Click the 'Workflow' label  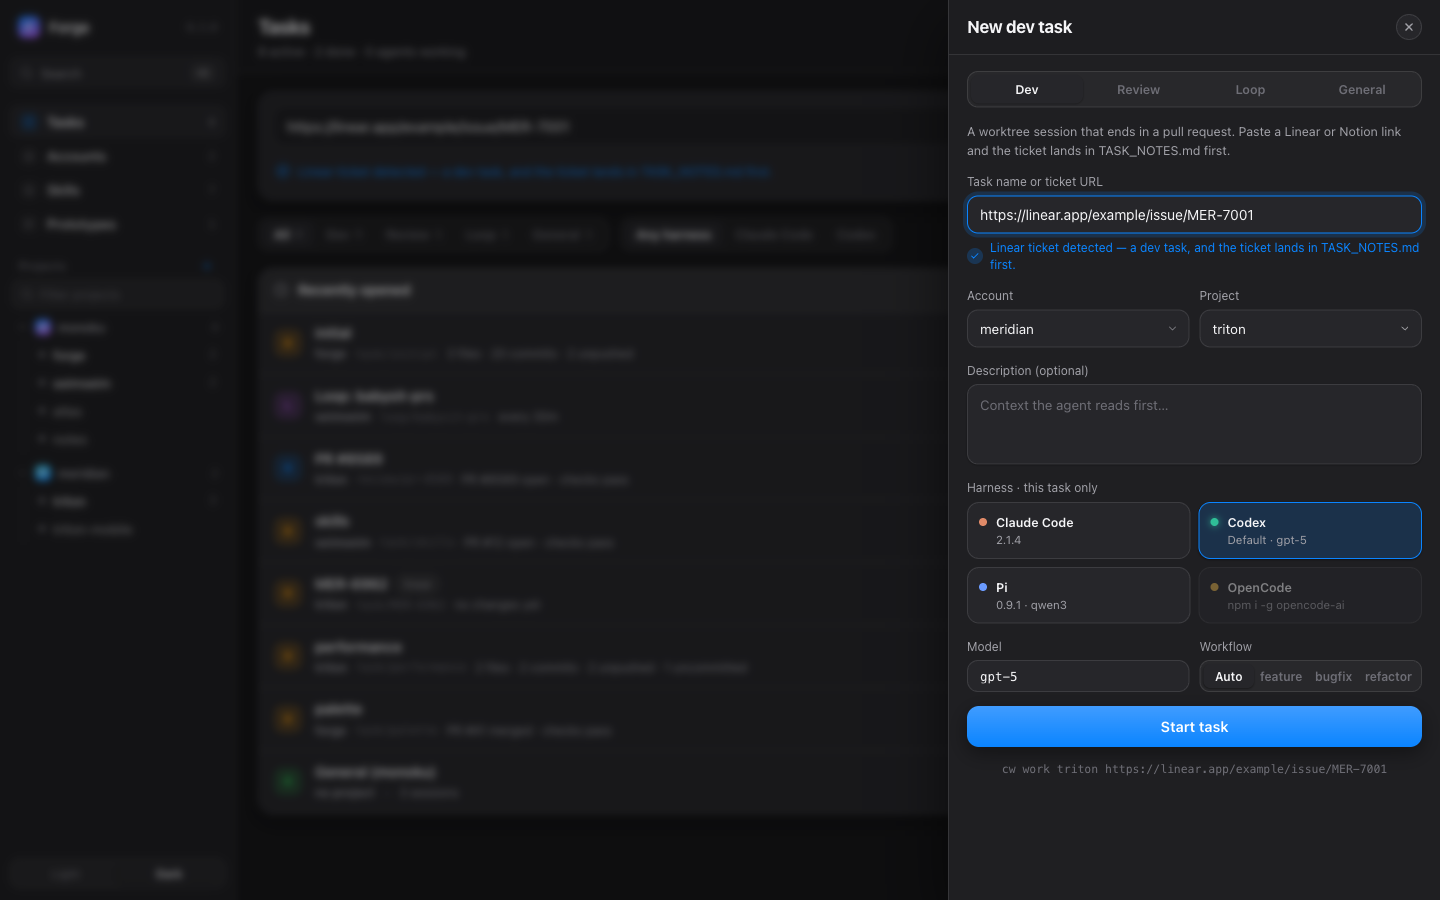pyautogui.click(x=1225, y=647)
